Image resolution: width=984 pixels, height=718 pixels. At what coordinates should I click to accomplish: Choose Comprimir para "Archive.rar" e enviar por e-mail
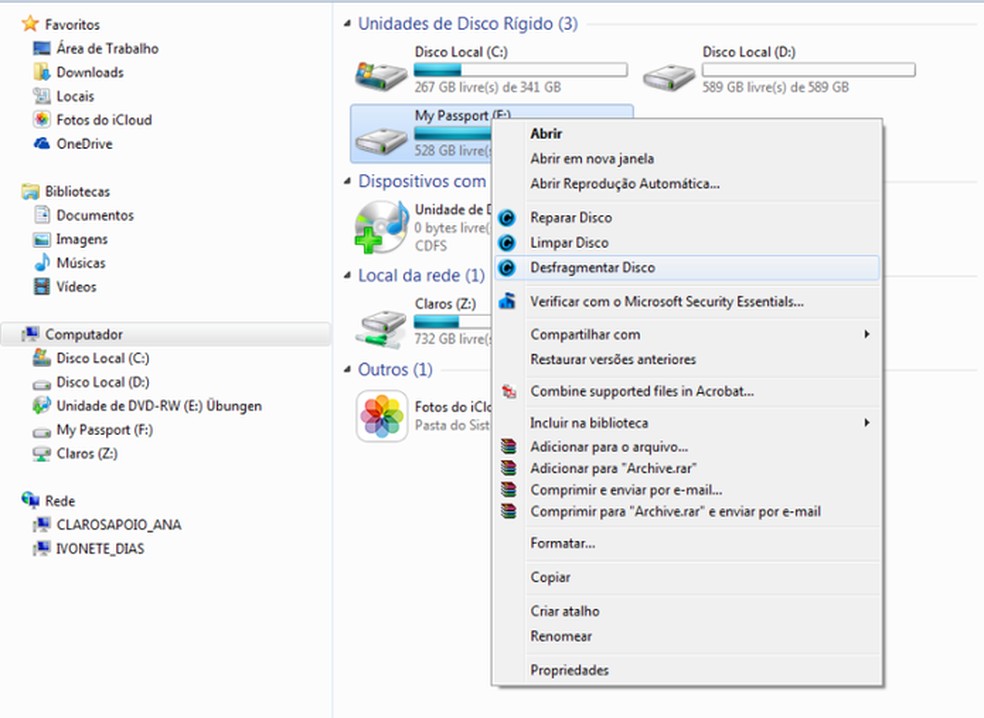tap(687, 512)
